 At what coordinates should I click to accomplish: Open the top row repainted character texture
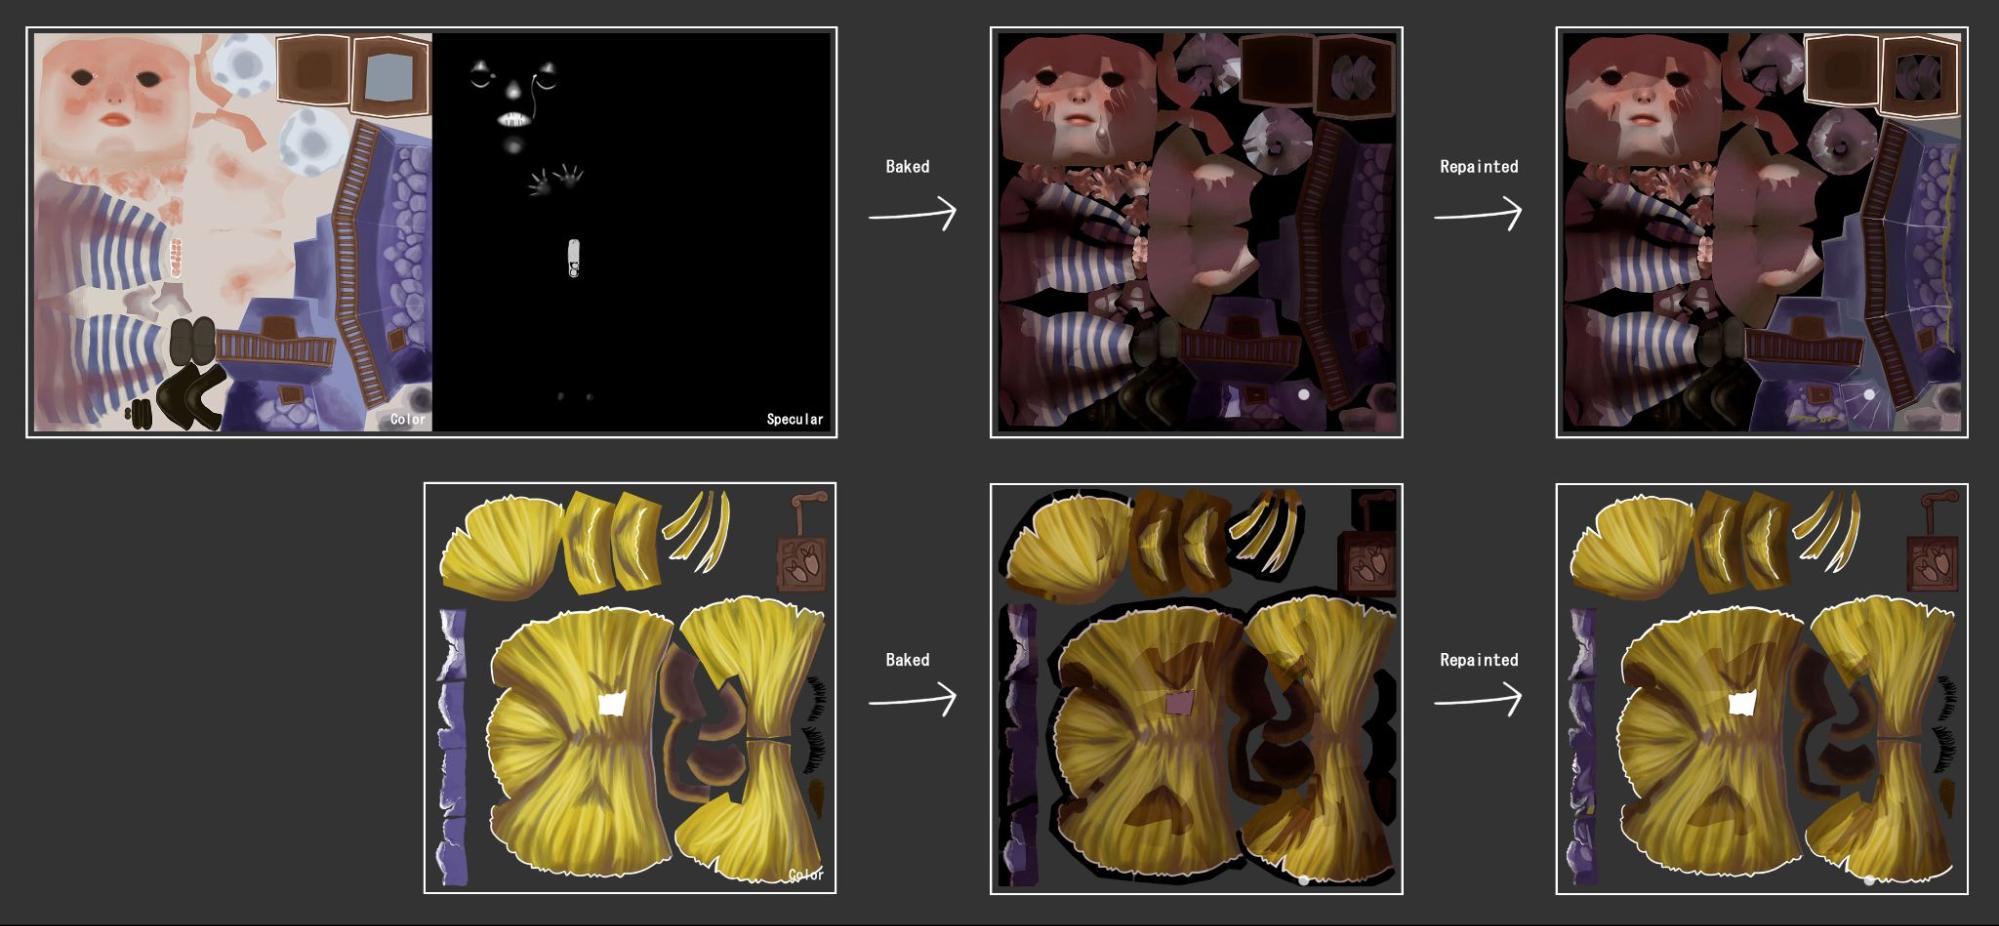(x=1761, y=232)
